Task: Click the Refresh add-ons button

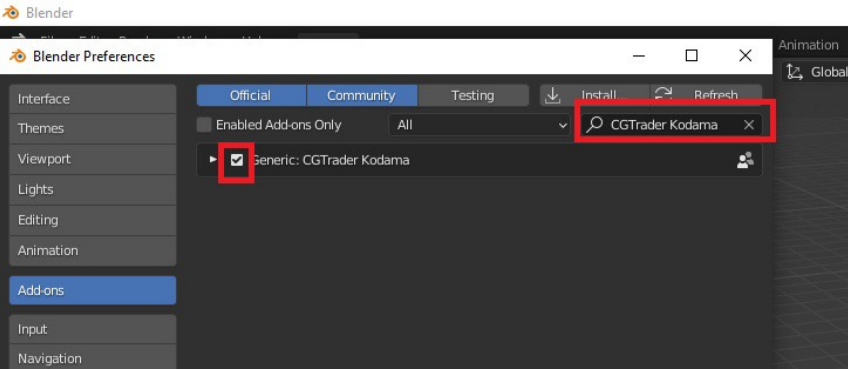Action: point(706,96)
